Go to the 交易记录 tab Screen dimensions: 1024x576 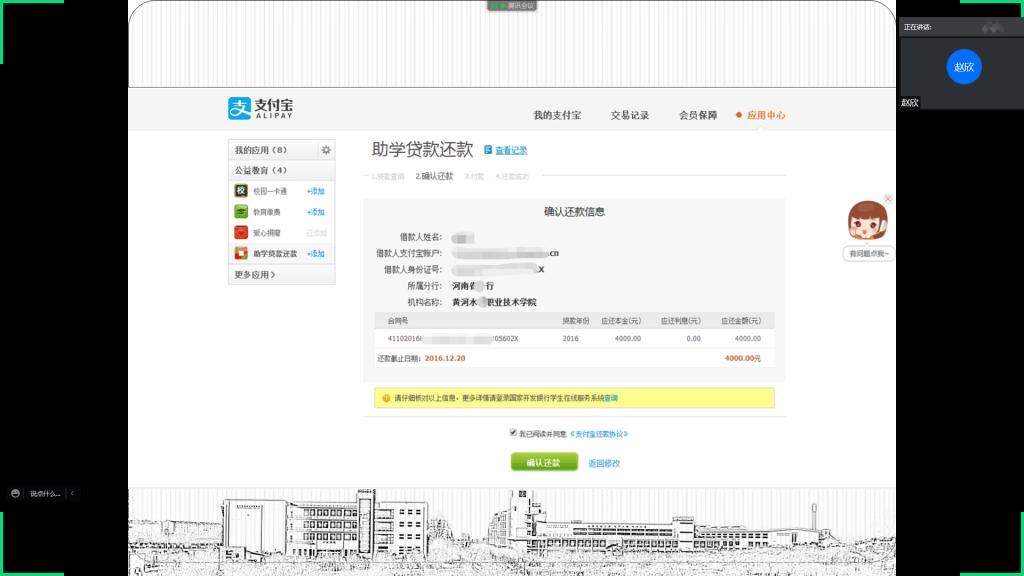point(630,115)
